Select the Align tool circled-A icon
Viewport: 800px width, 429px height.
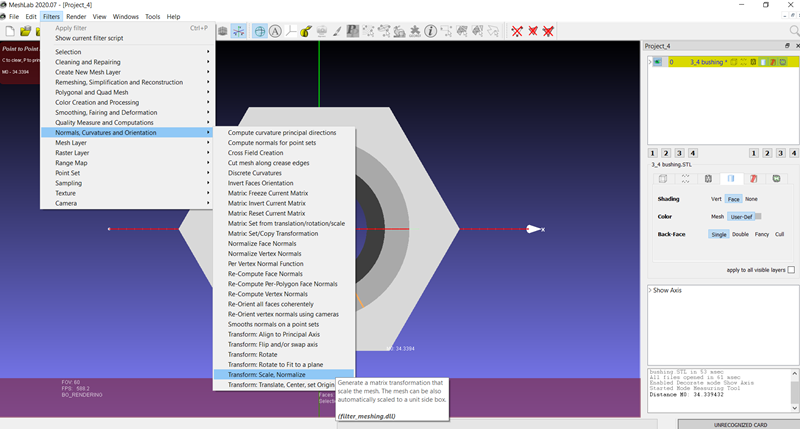click(x=276, y=32)
